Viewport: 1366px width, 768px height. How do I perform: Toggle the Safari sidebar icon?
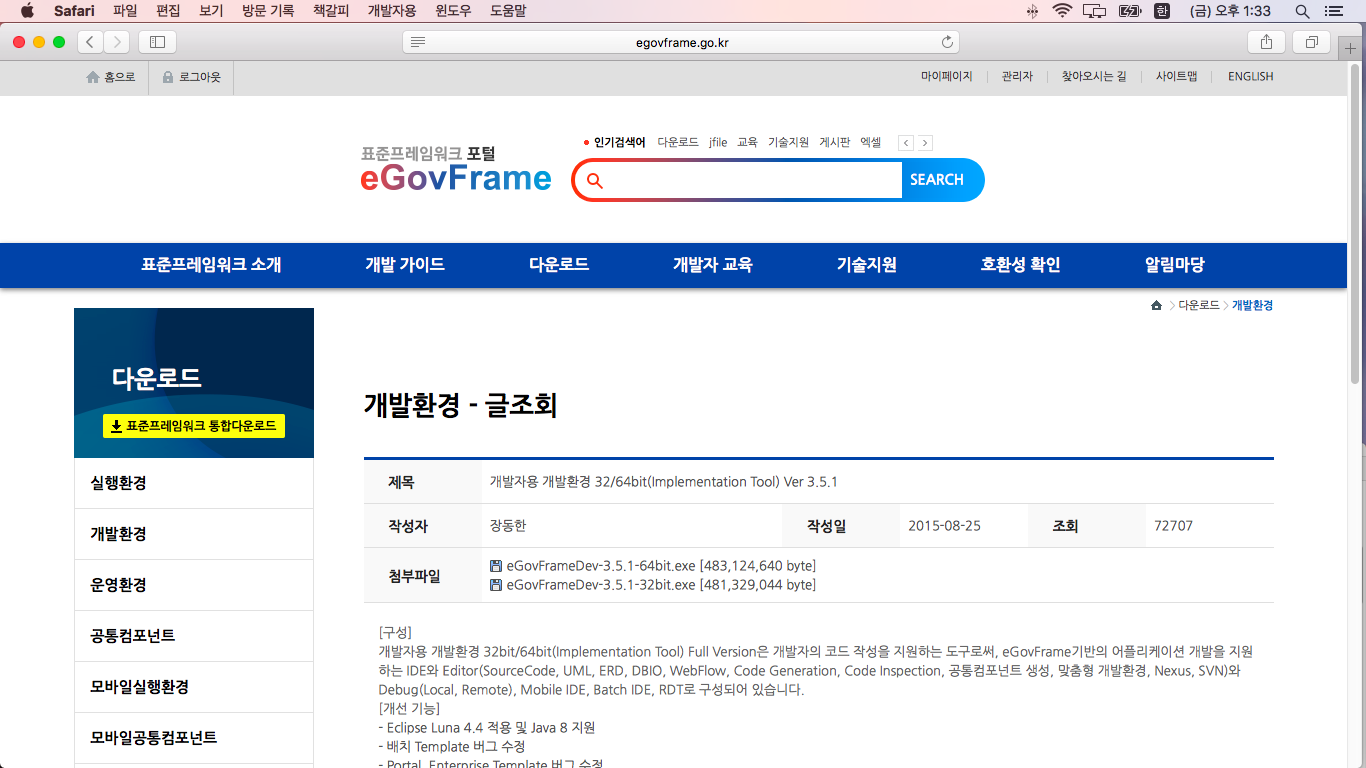tap(157, 42)
